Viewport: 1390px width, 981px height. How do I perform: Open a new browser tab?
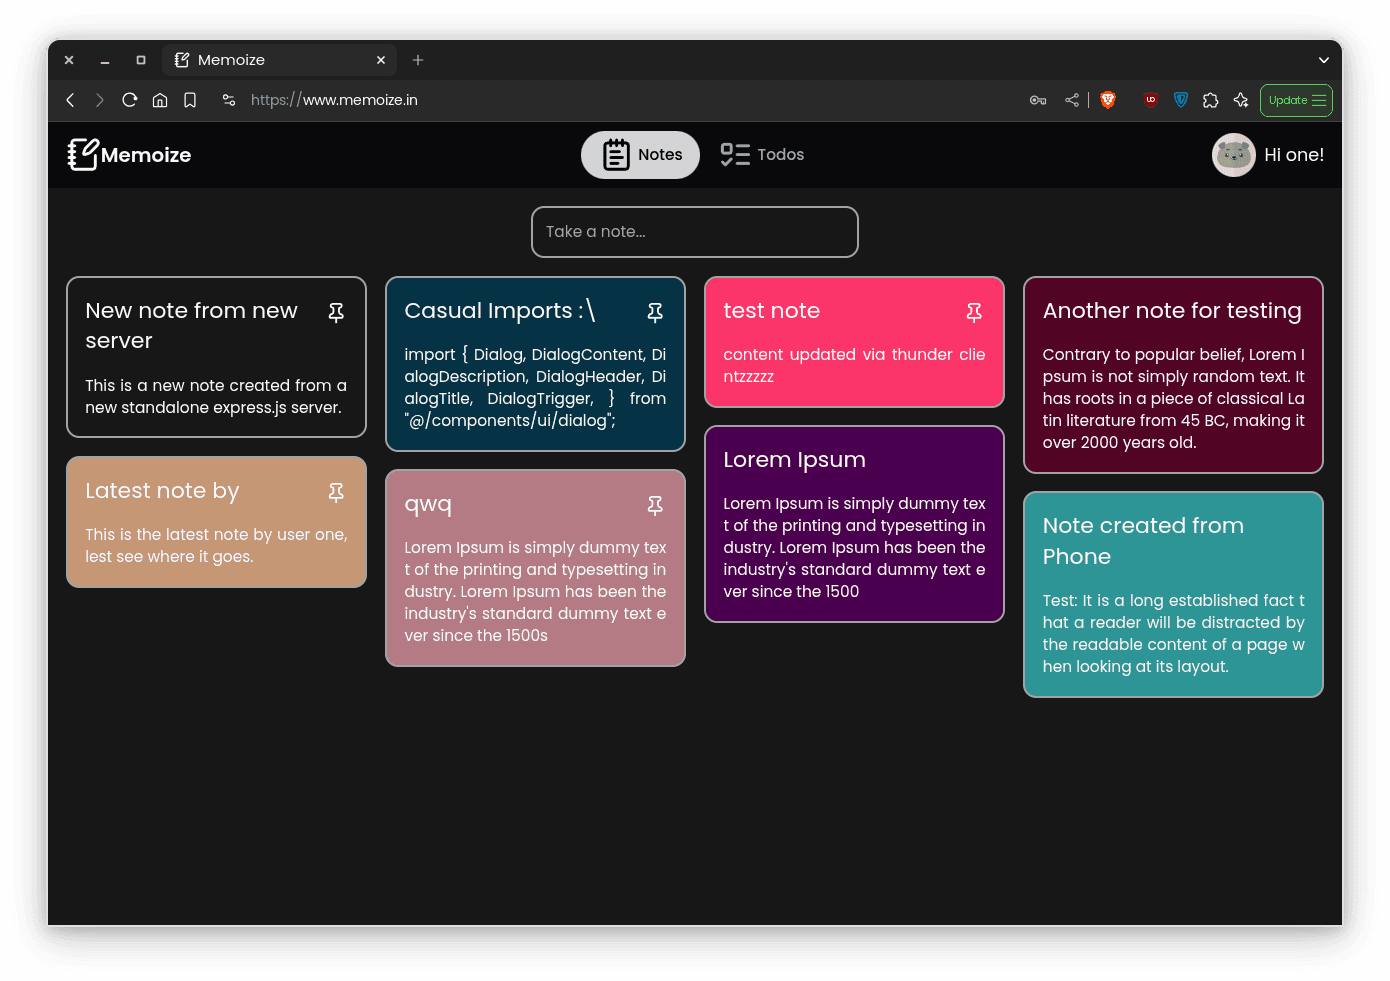pyautogui.click(x=418, y=60)
